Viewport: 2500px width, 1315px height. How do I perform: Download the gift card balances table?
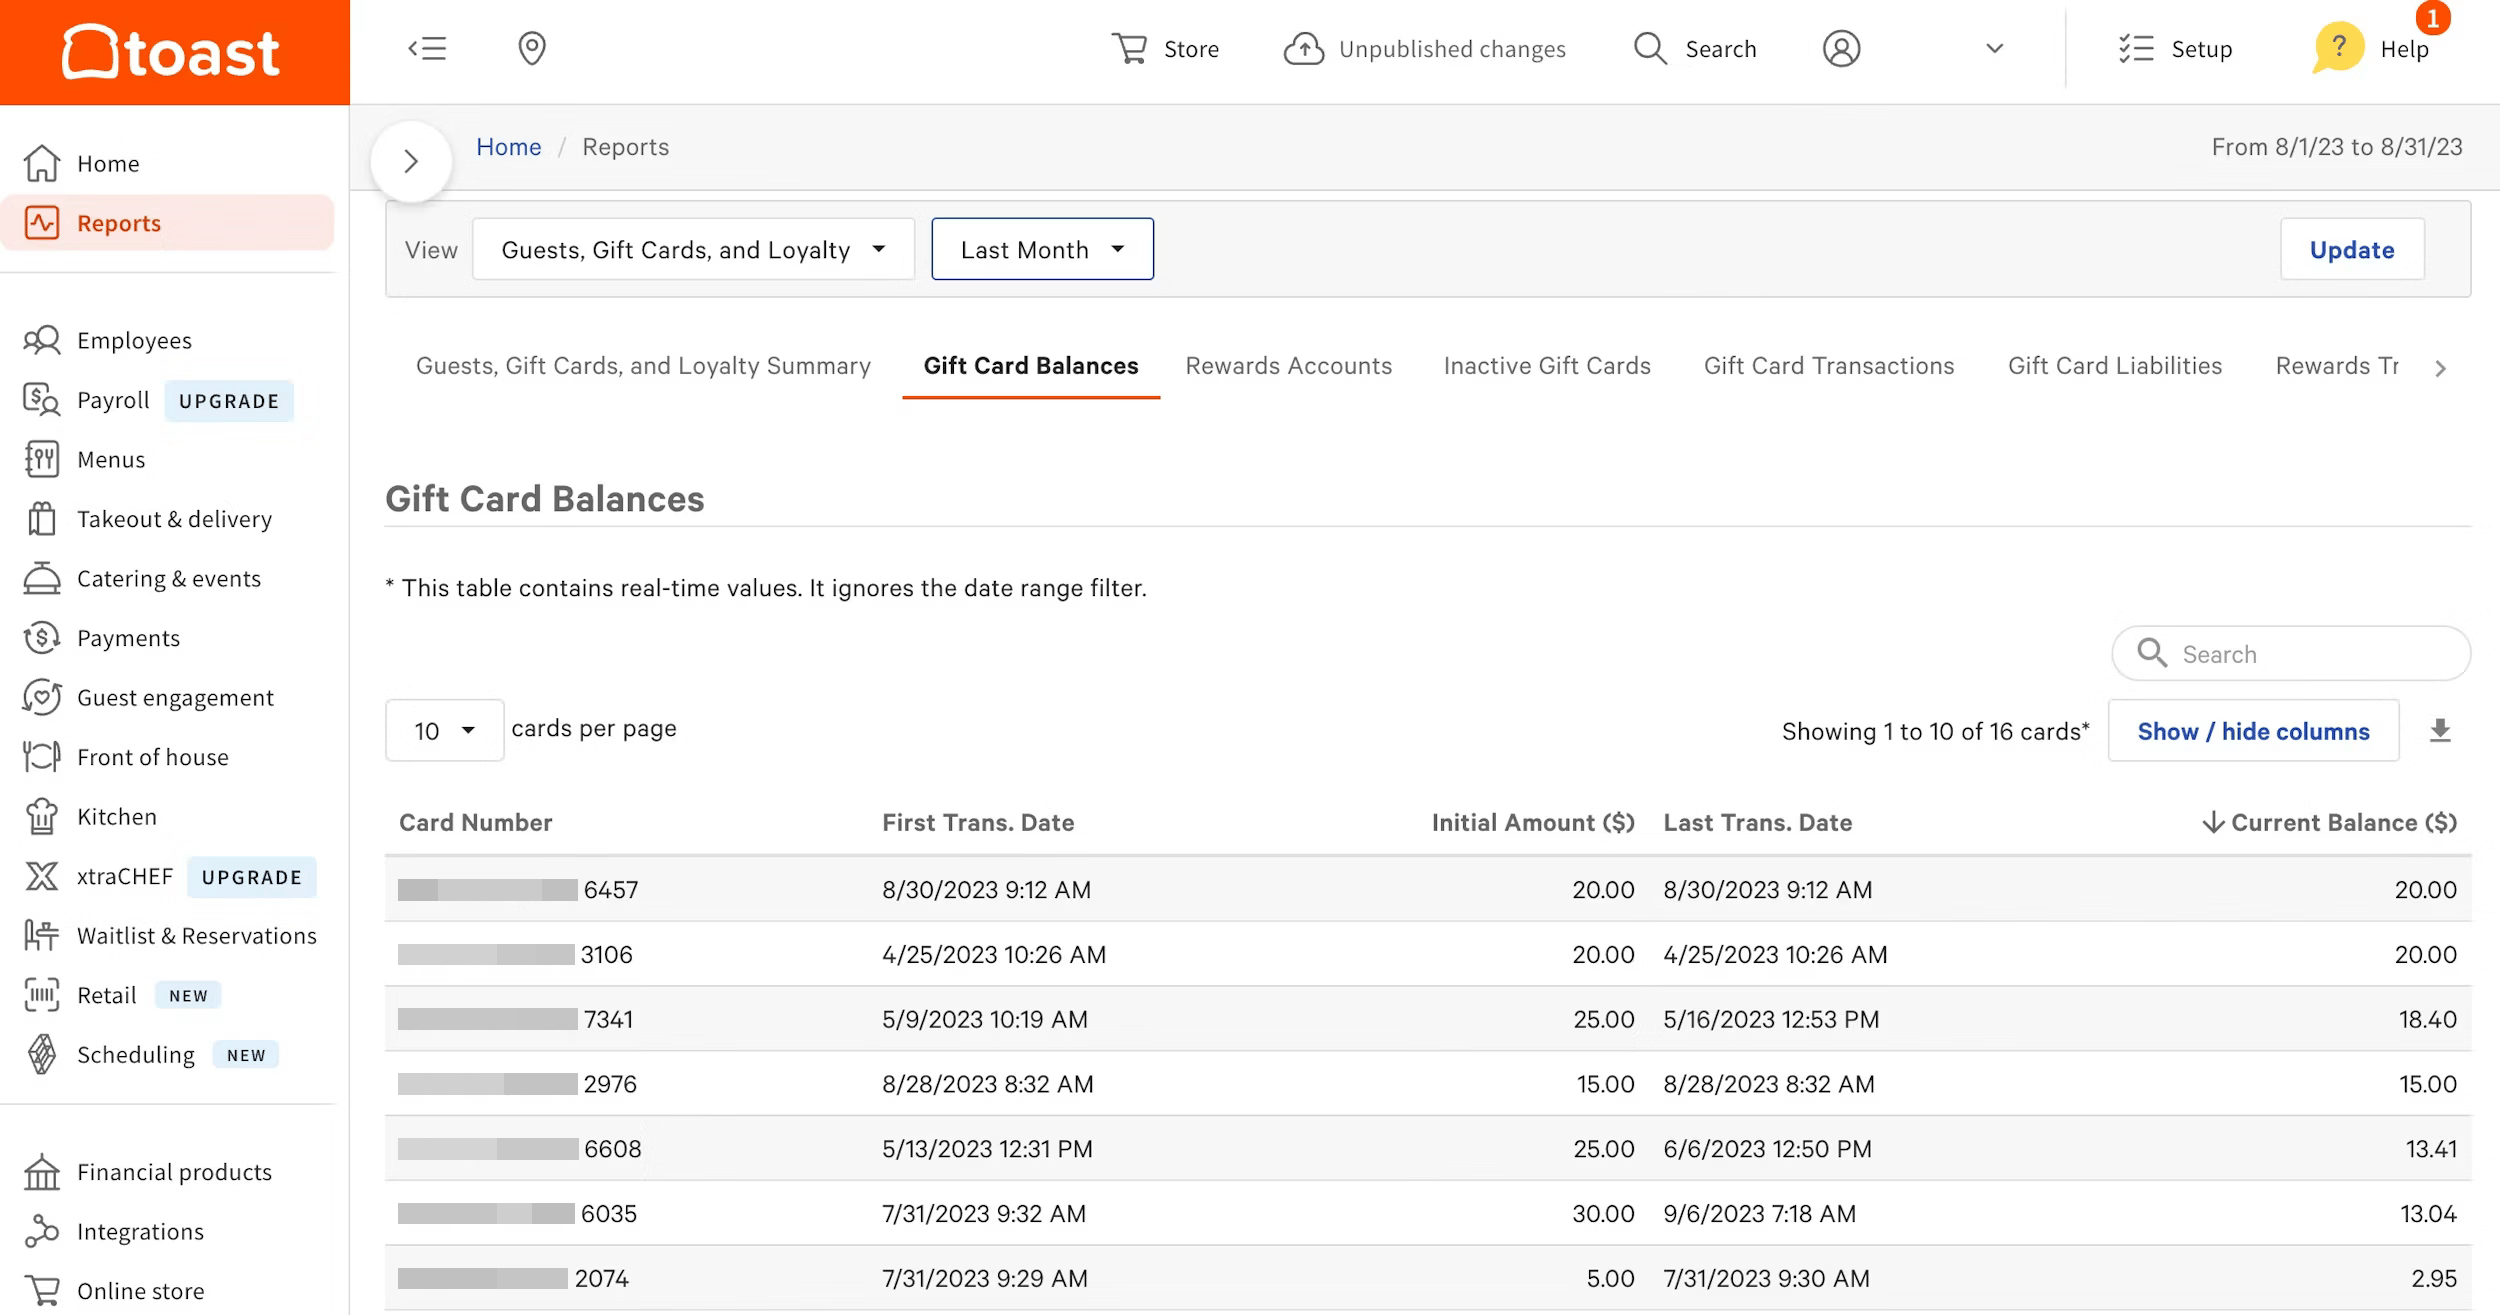[x=2440, y=731]
